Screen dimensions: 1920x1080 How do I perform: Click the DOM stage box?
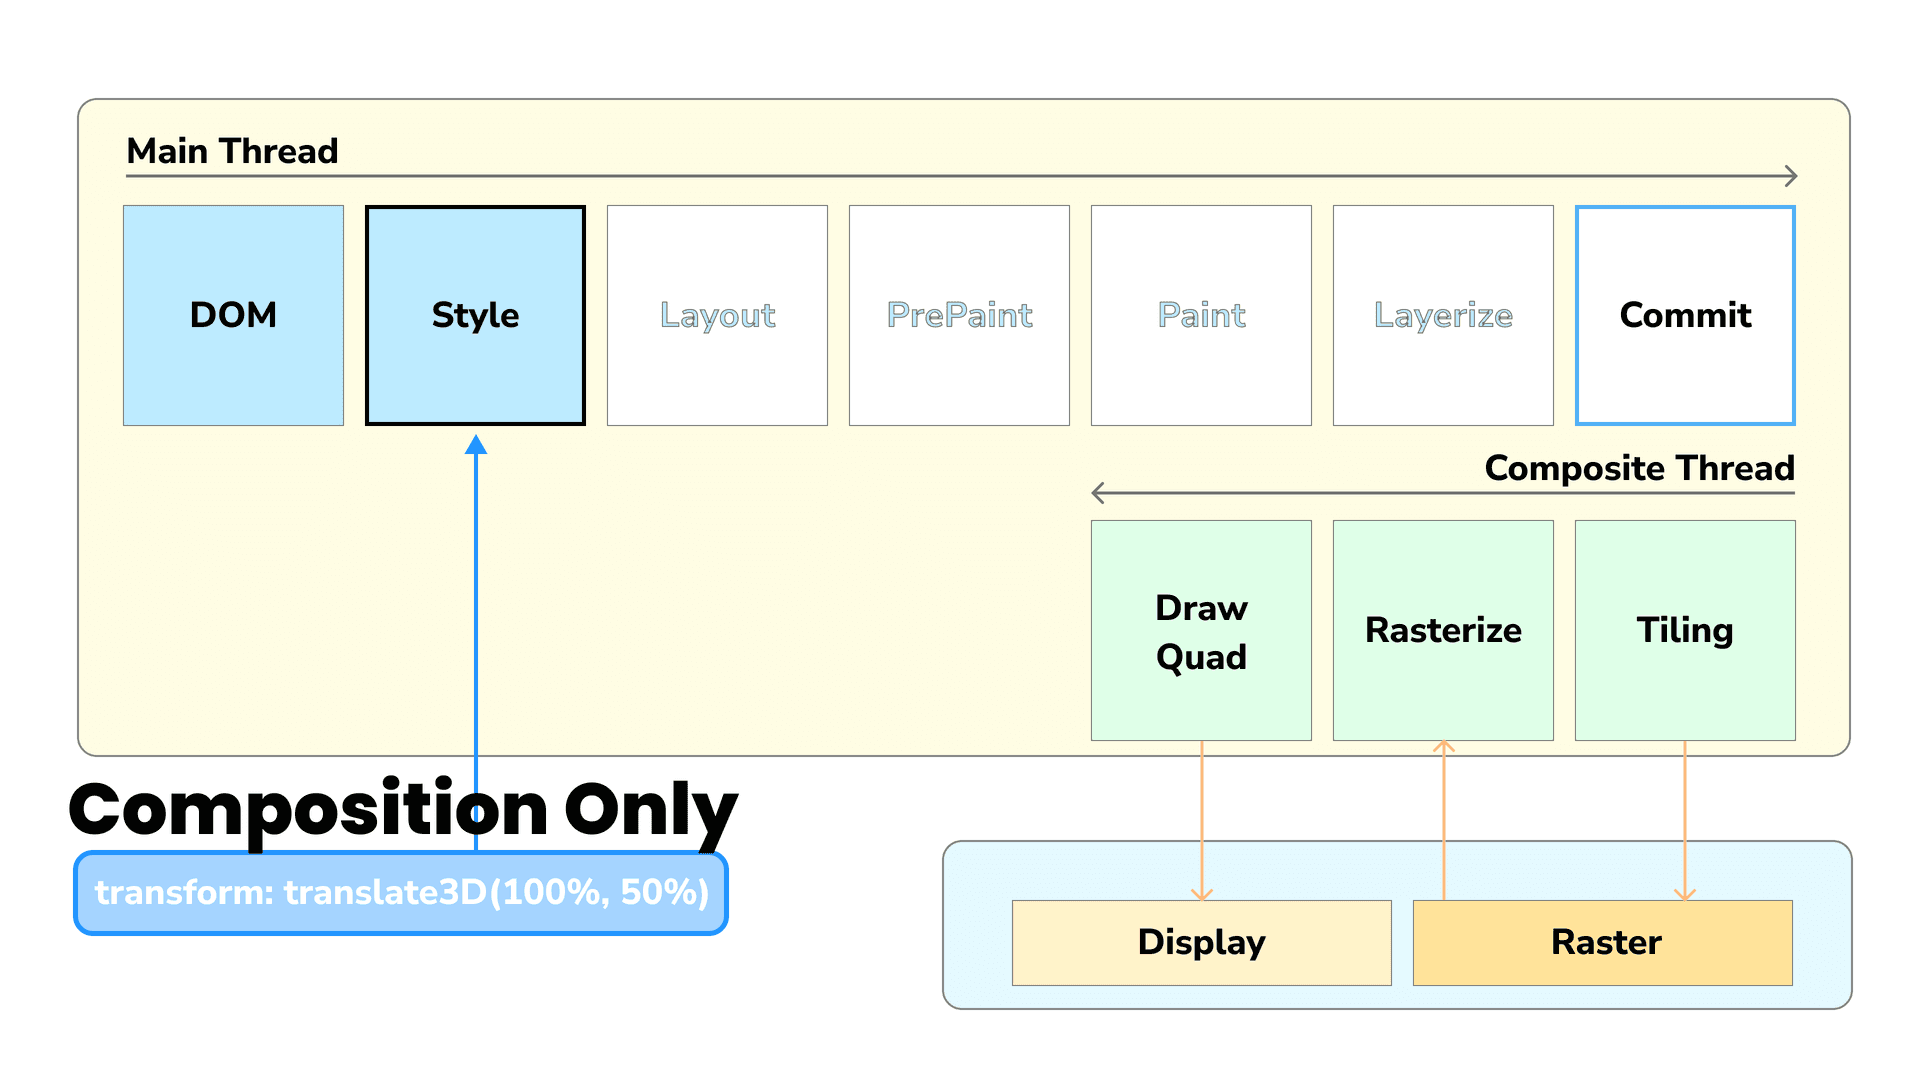pos(233,315)
